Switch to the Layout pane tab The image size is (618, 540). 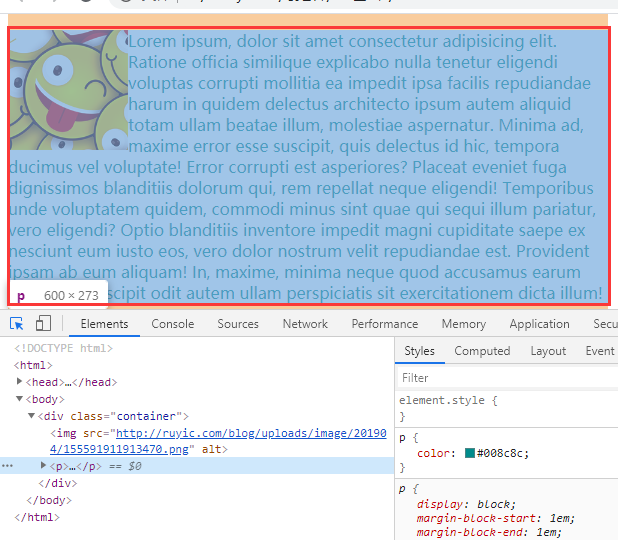[x=548, y=351]
